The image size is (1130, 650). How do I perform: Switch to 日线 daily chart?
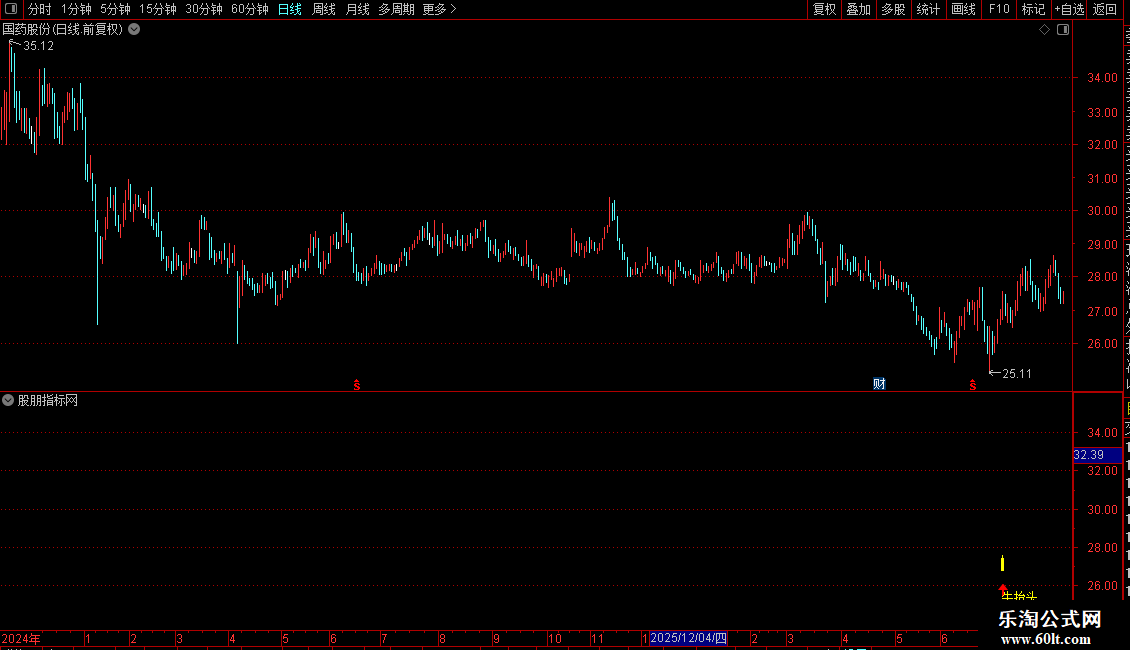click(290, 9)
